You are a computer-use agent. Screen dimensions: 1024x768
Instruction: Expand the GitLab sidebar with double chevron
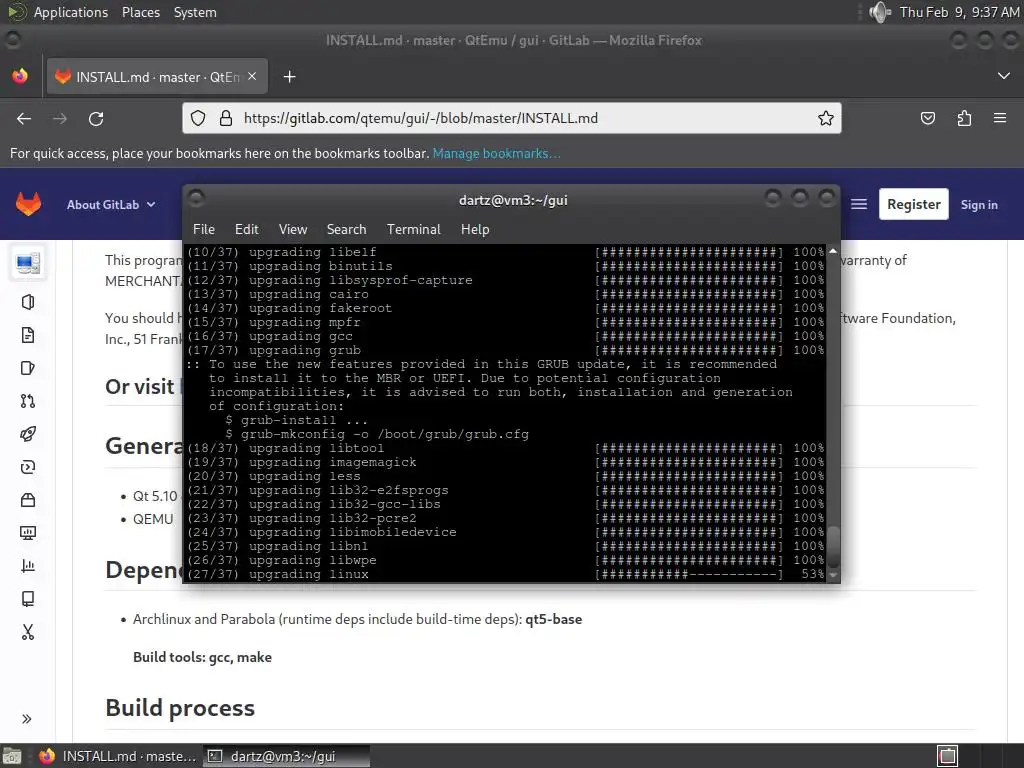pyautogui.click(x=27, y=719)
